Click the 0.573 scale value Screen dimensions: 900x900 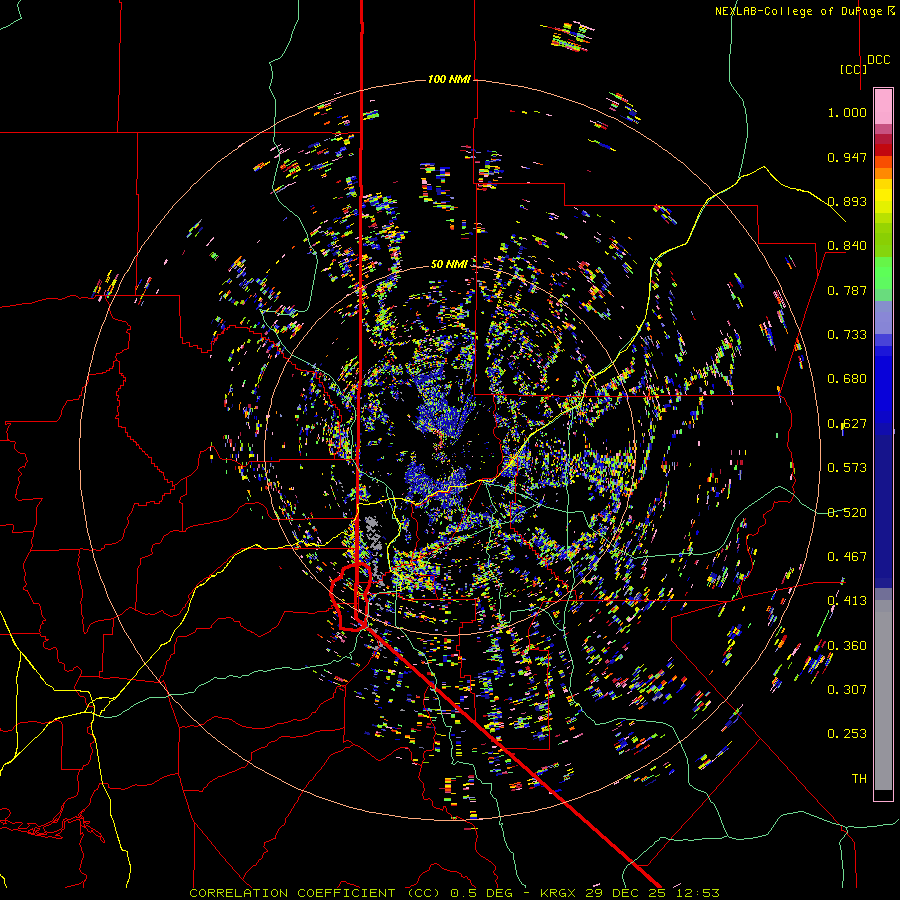(x=847, y=468)
